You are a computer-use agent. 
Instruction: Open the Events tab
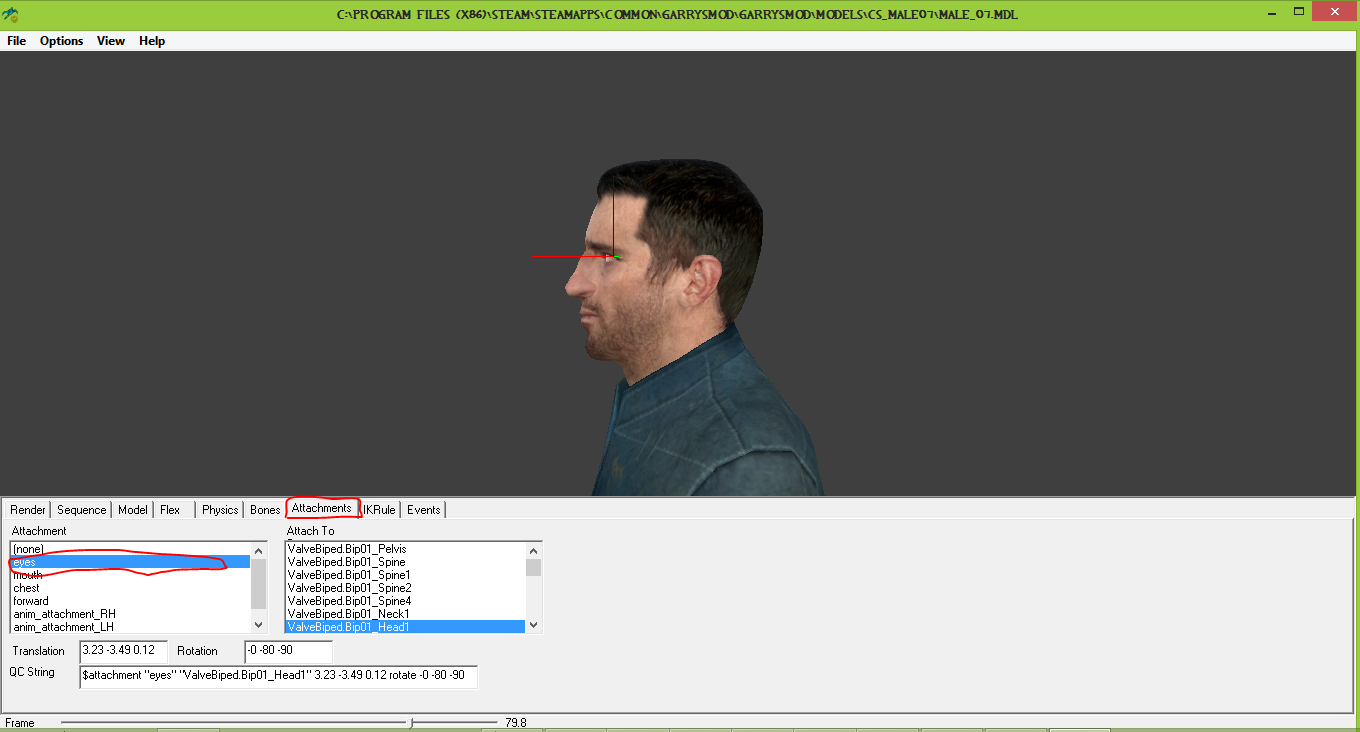(x=423, y=510)
